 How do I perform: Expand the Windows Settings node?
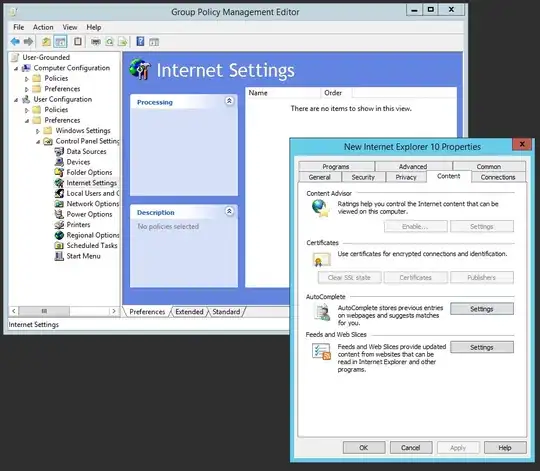pos(38,131)
